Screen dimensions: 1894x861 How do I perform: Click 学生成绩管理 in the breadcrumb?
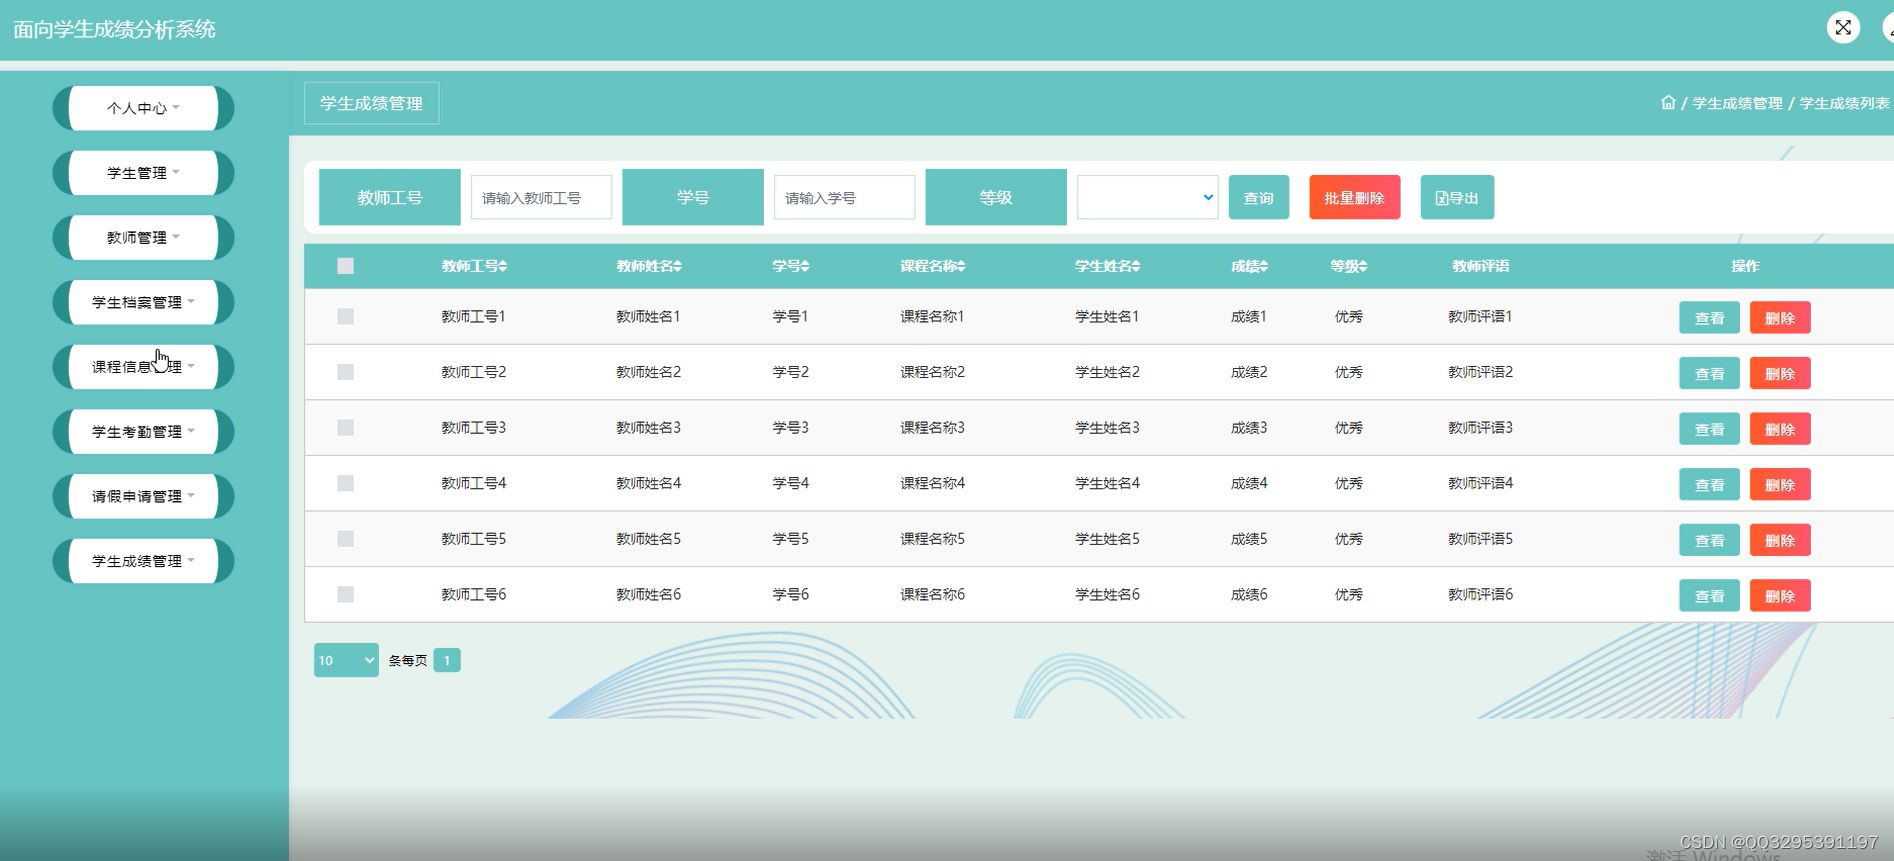(x=1737, y=103)
